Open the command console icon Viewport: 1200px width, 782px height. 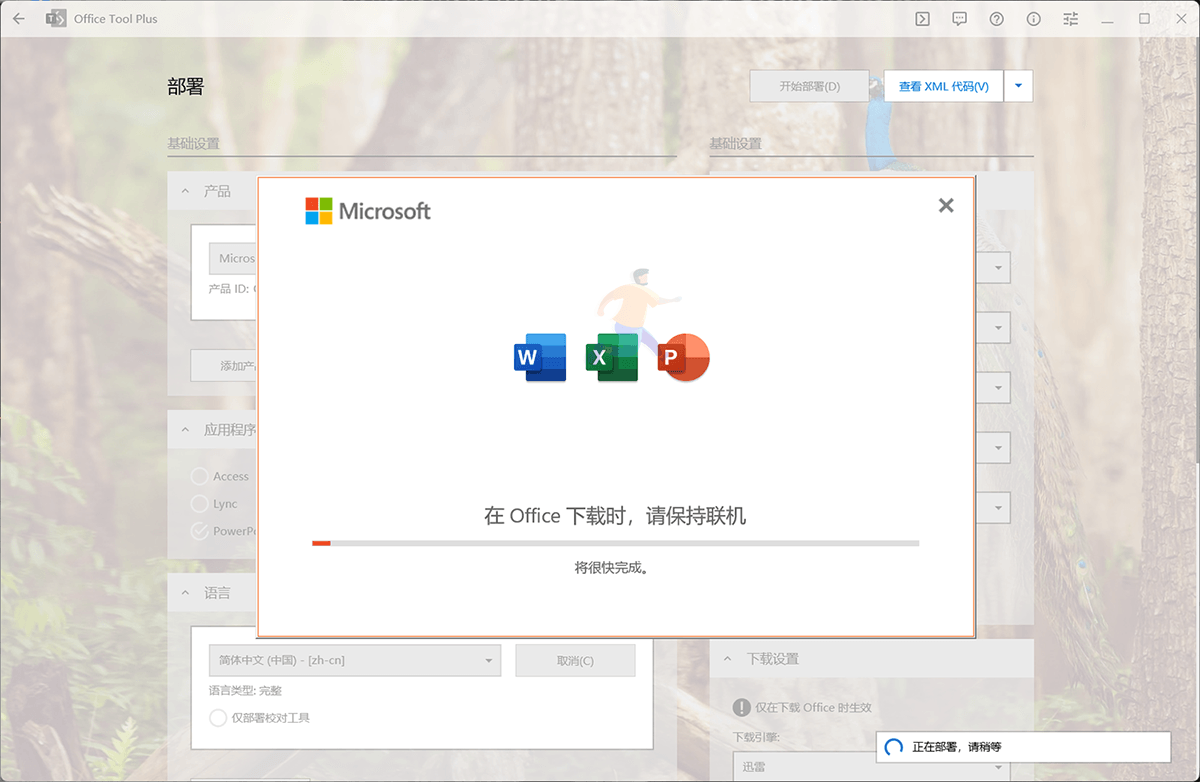coord(924,18)
